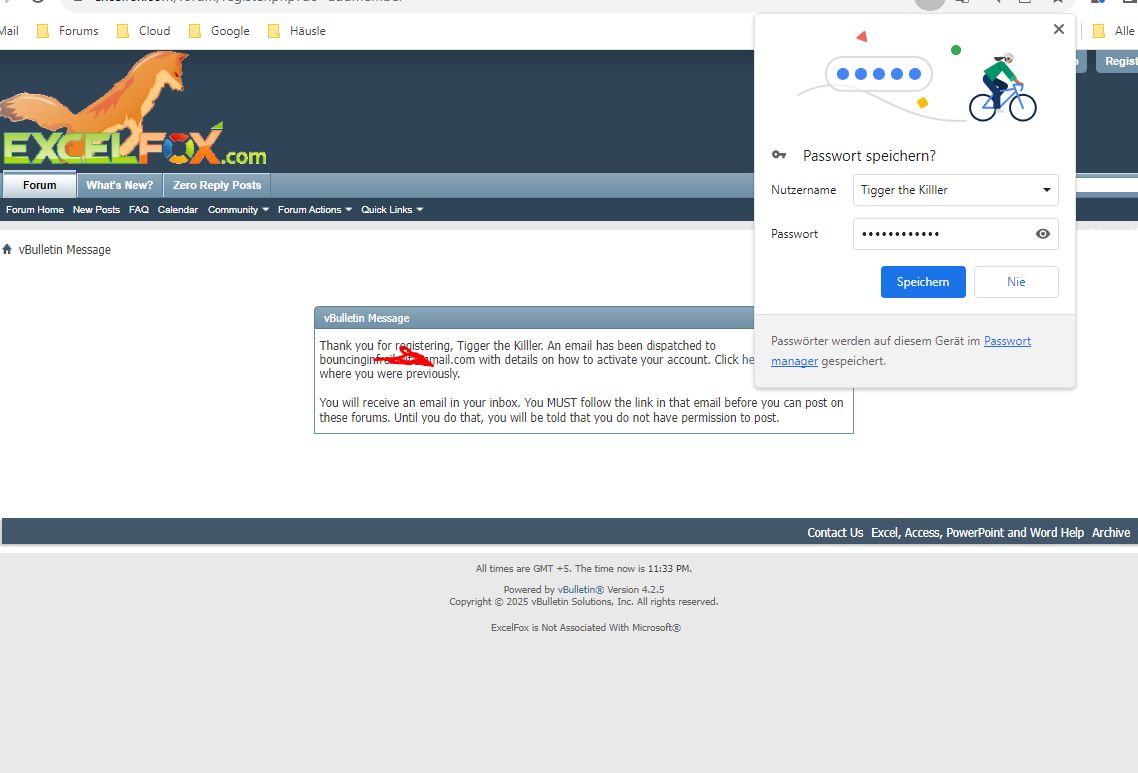1138x773 pixels.
Task: Close the password save popup
Action: 1058,29
